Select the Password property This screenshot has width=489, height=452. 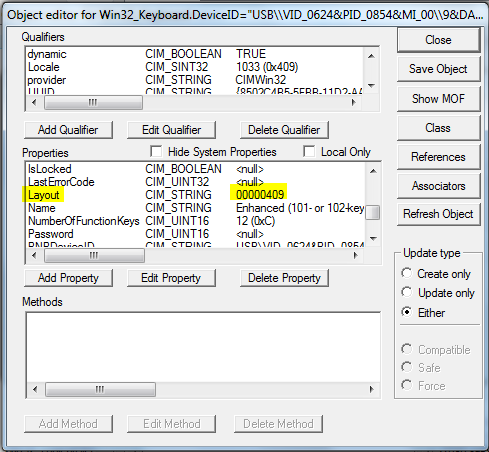click(196, 234)
